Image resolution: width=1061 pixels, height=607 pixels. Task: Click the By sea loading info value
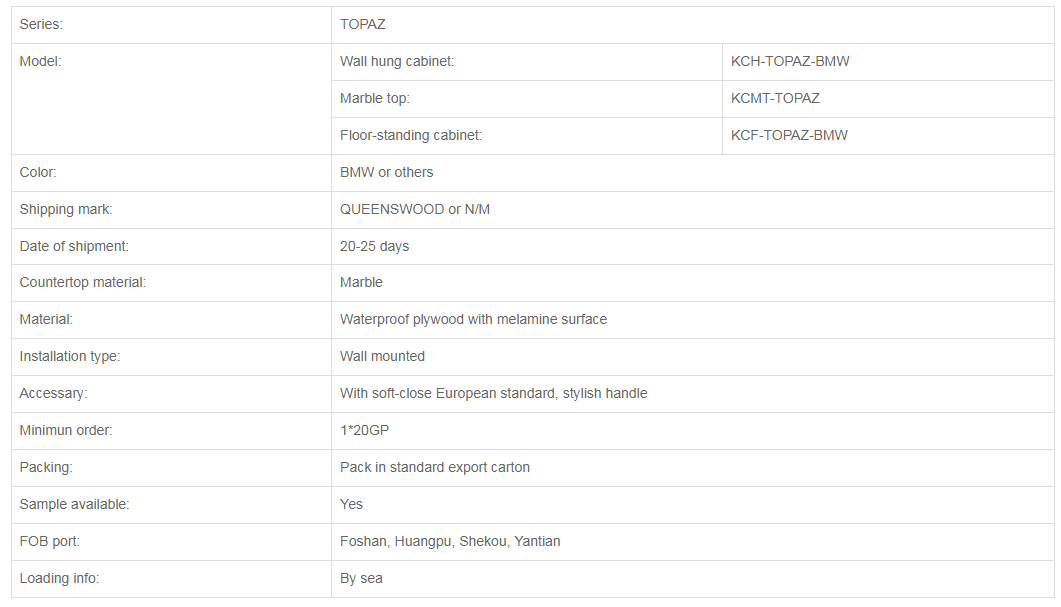pos(361,579)
